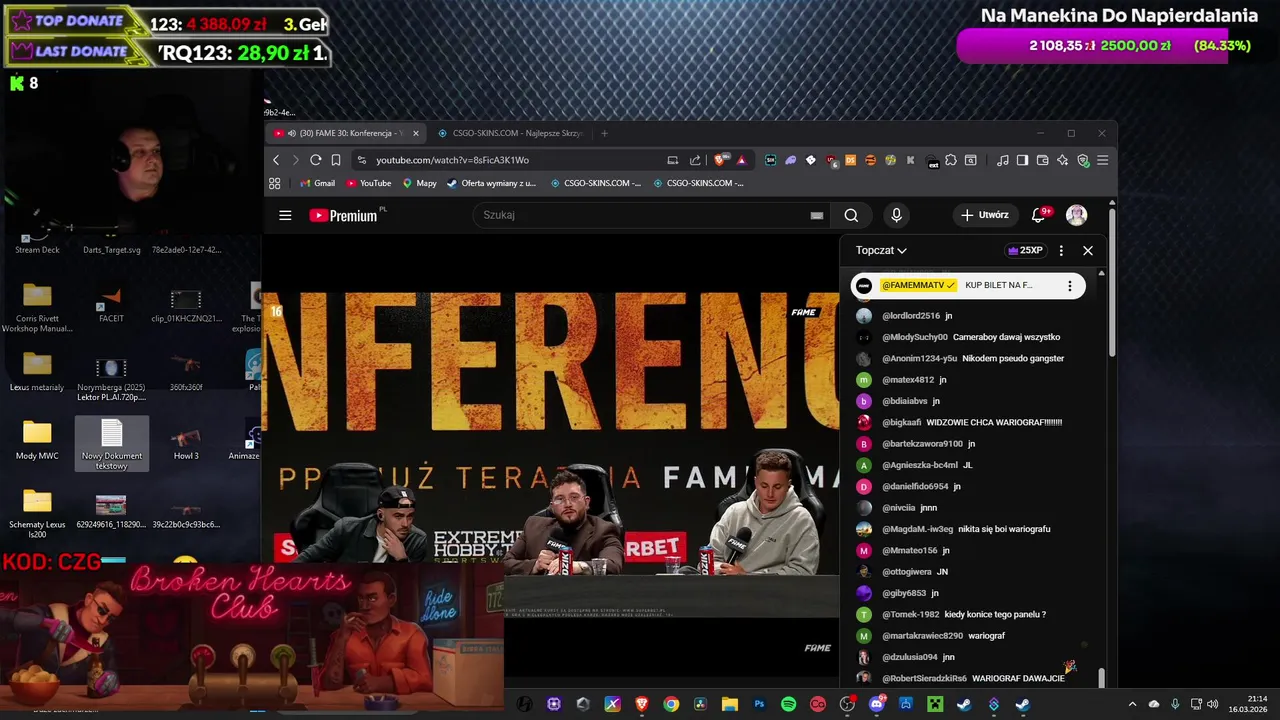1280x720 pixels.
Task: Click chat message 'WIDZOWIE CHCA WARIOGRAF'
Action: (x=994, y=423)
